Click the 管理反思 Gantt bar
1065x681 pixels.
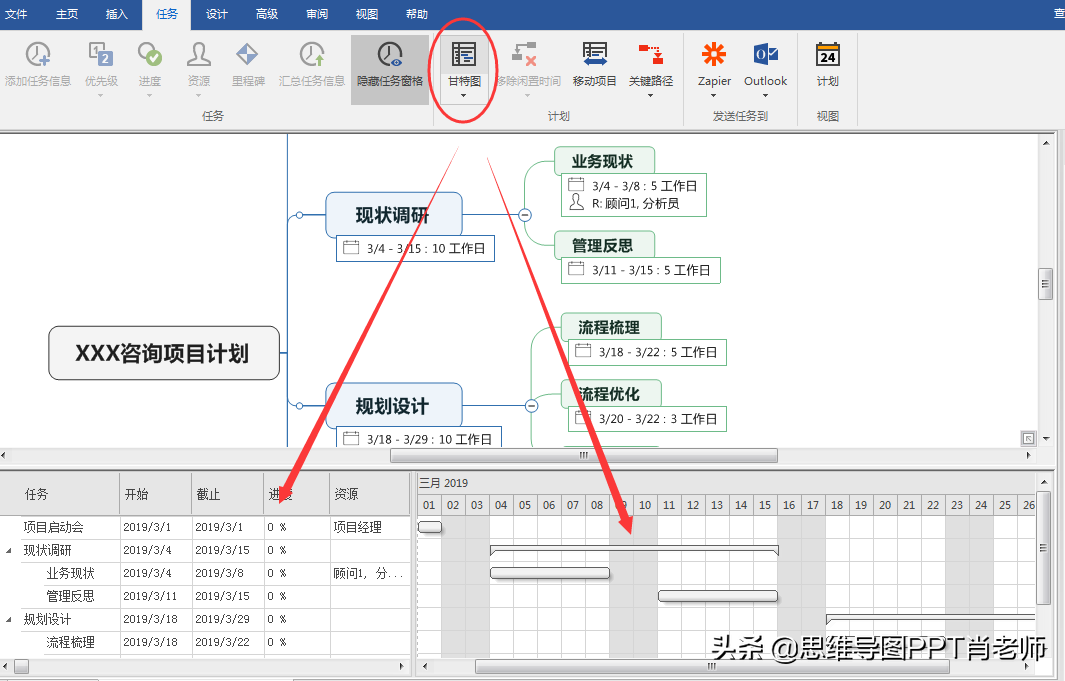point(718,596)
